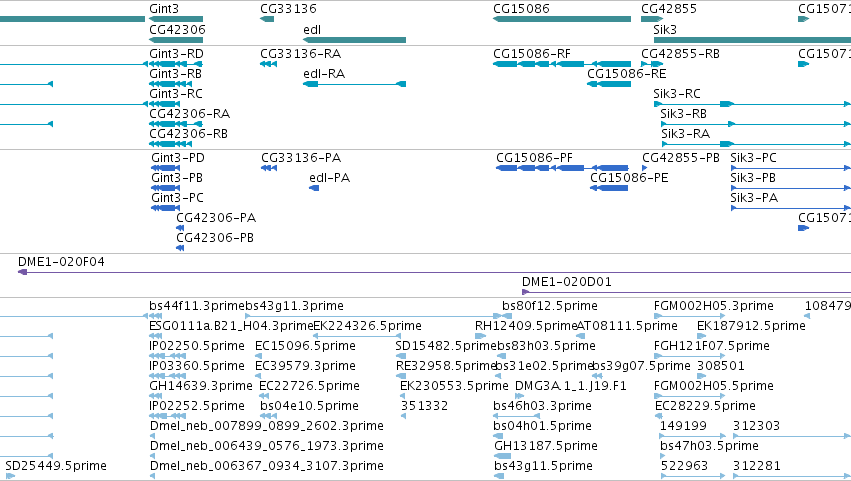Click the Sik3-RA transcript label
Screen dimensions: 851x481
coord(685,134)
